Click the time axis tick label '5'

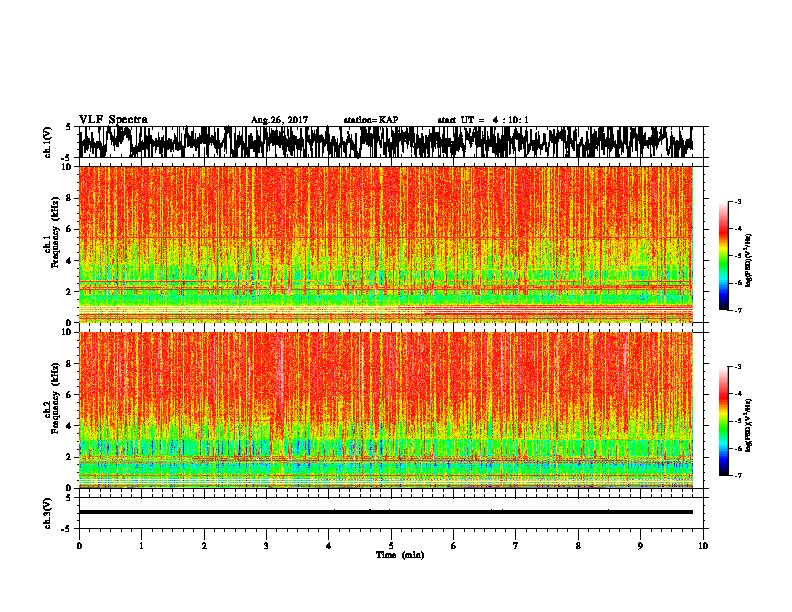[x=391, y=546]
